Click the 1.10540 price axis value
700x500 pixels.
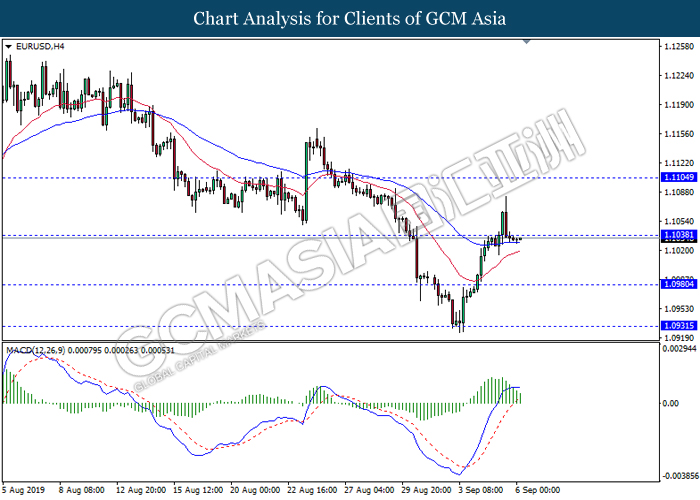coord(679,221)
